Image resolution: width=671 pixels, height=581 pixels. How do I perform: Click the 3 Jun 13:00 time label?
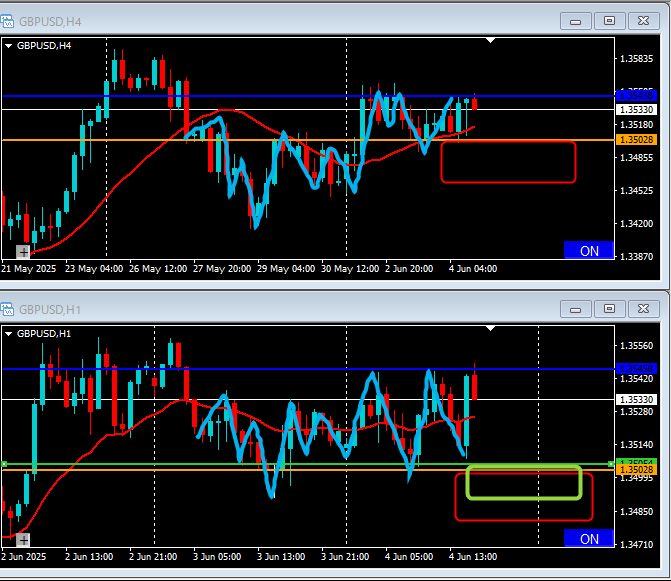pos(281,557)
